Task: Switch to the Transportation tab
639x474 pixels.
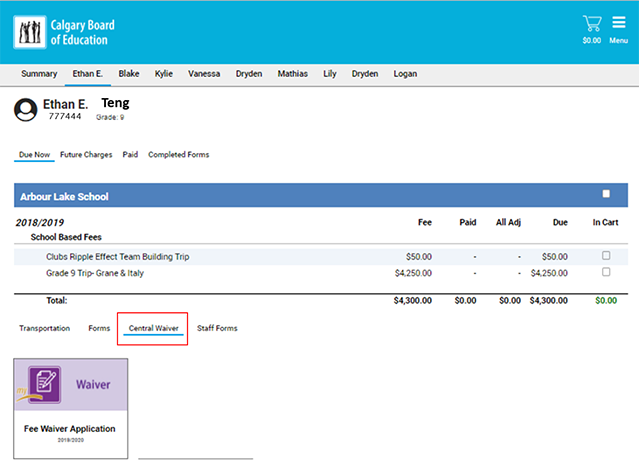Action: (45, 328)
